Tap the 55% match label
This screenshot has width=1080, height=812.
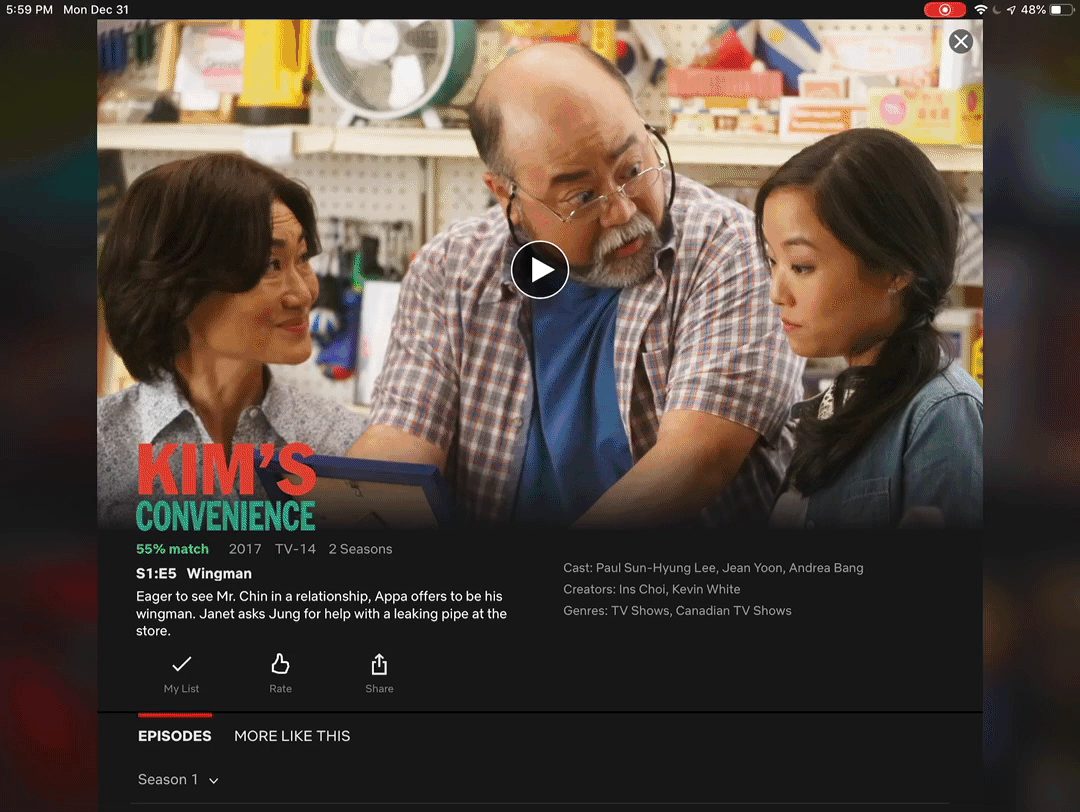(172, 549)
